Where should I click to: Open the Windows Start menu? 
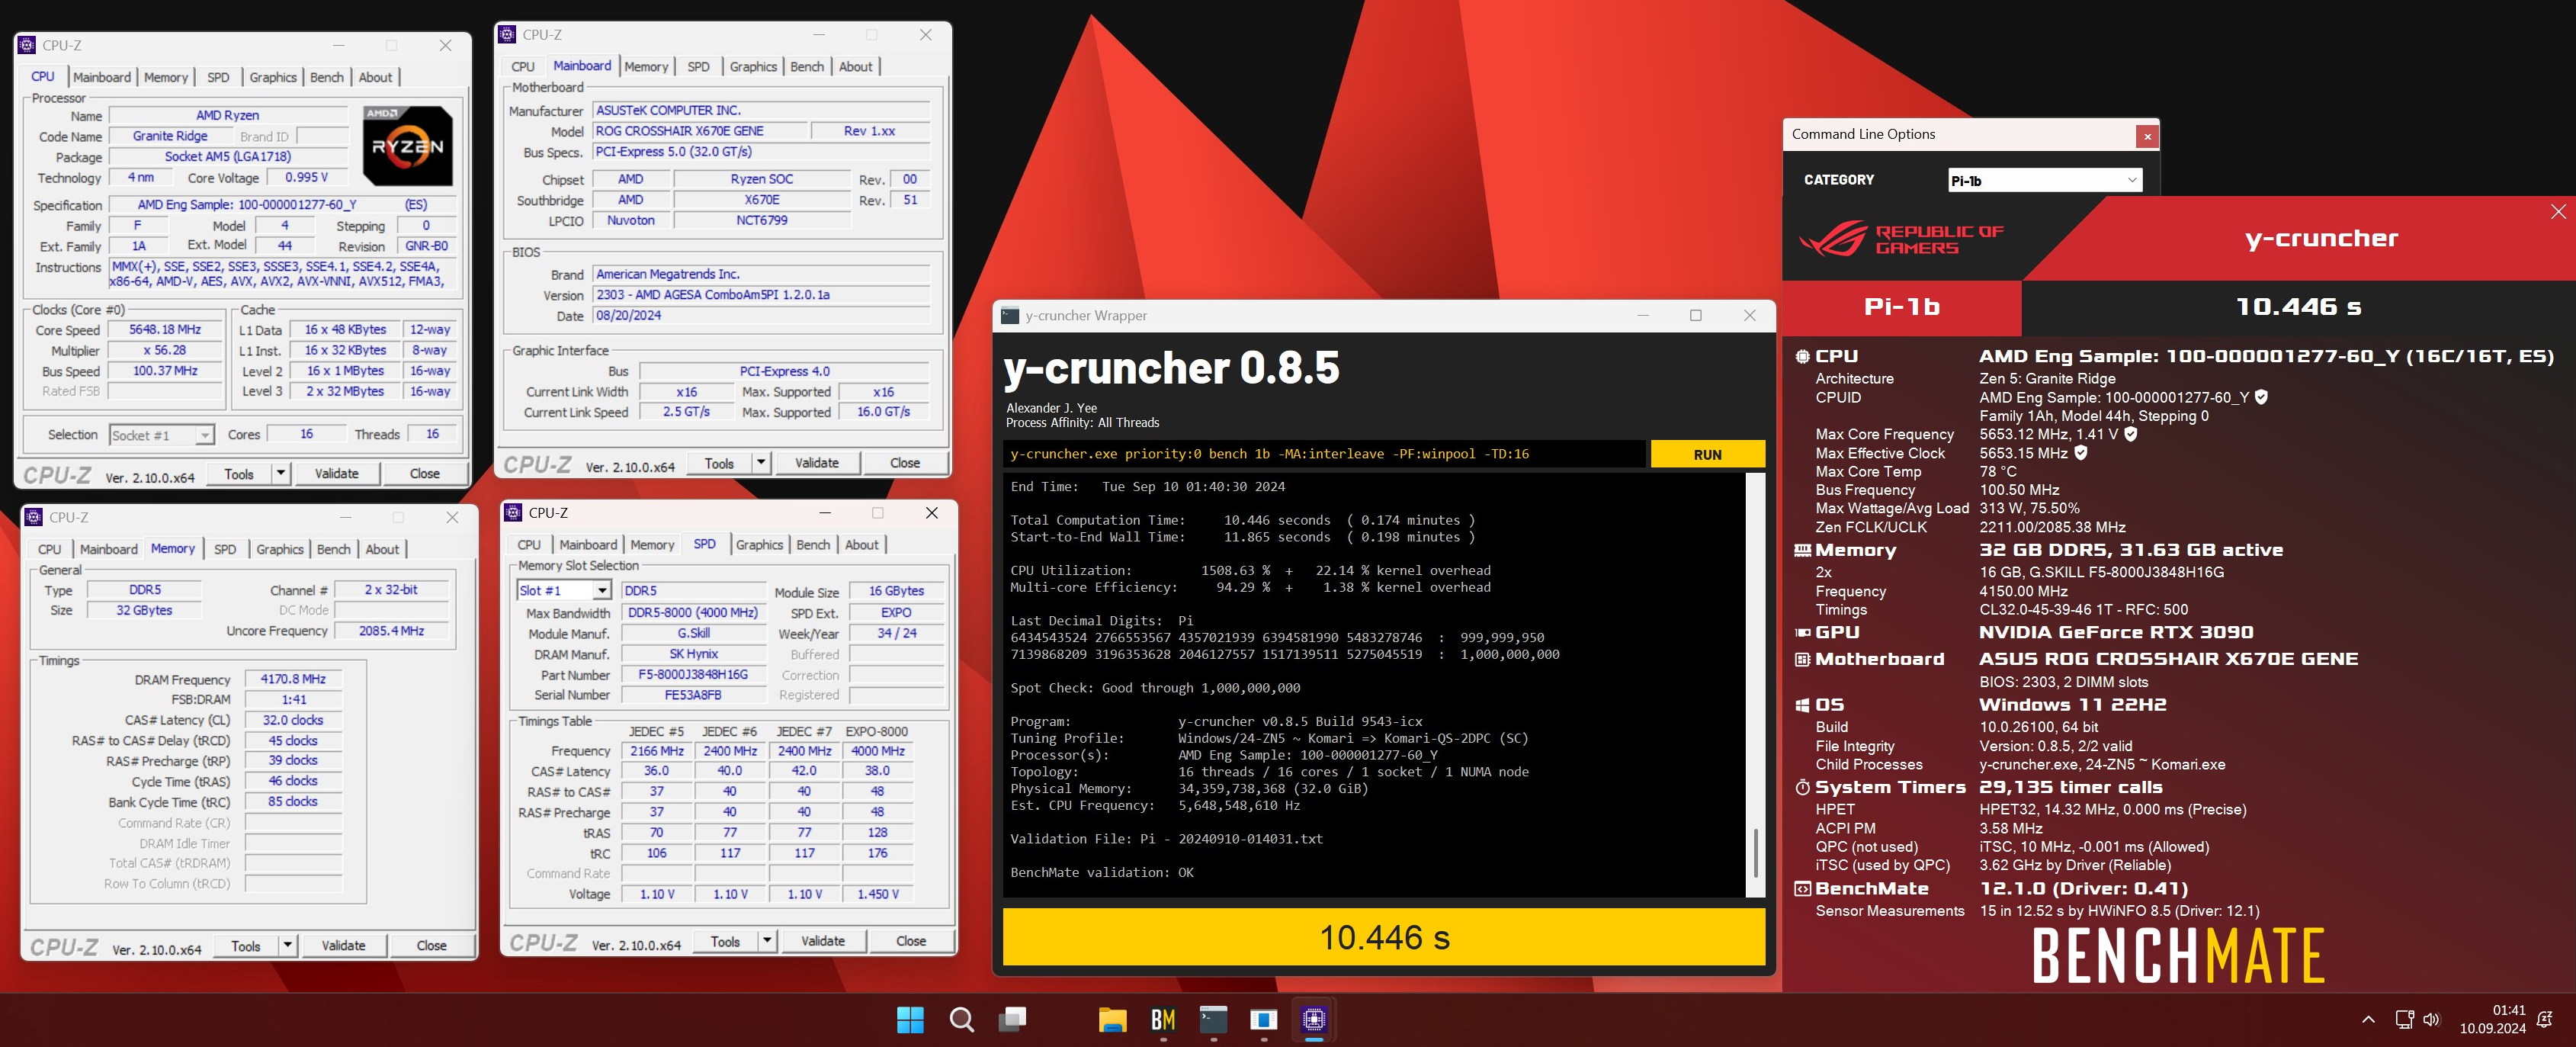tap(910, 1019)
